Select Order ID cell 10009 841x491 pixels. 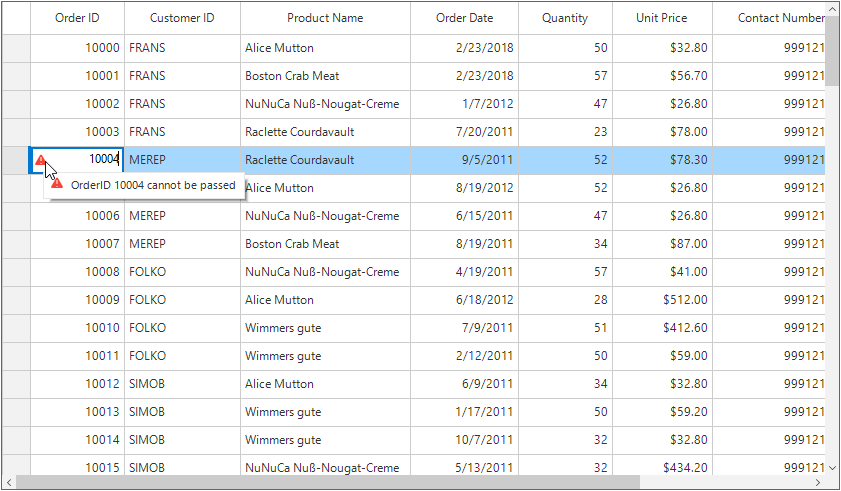pos(77,300)
